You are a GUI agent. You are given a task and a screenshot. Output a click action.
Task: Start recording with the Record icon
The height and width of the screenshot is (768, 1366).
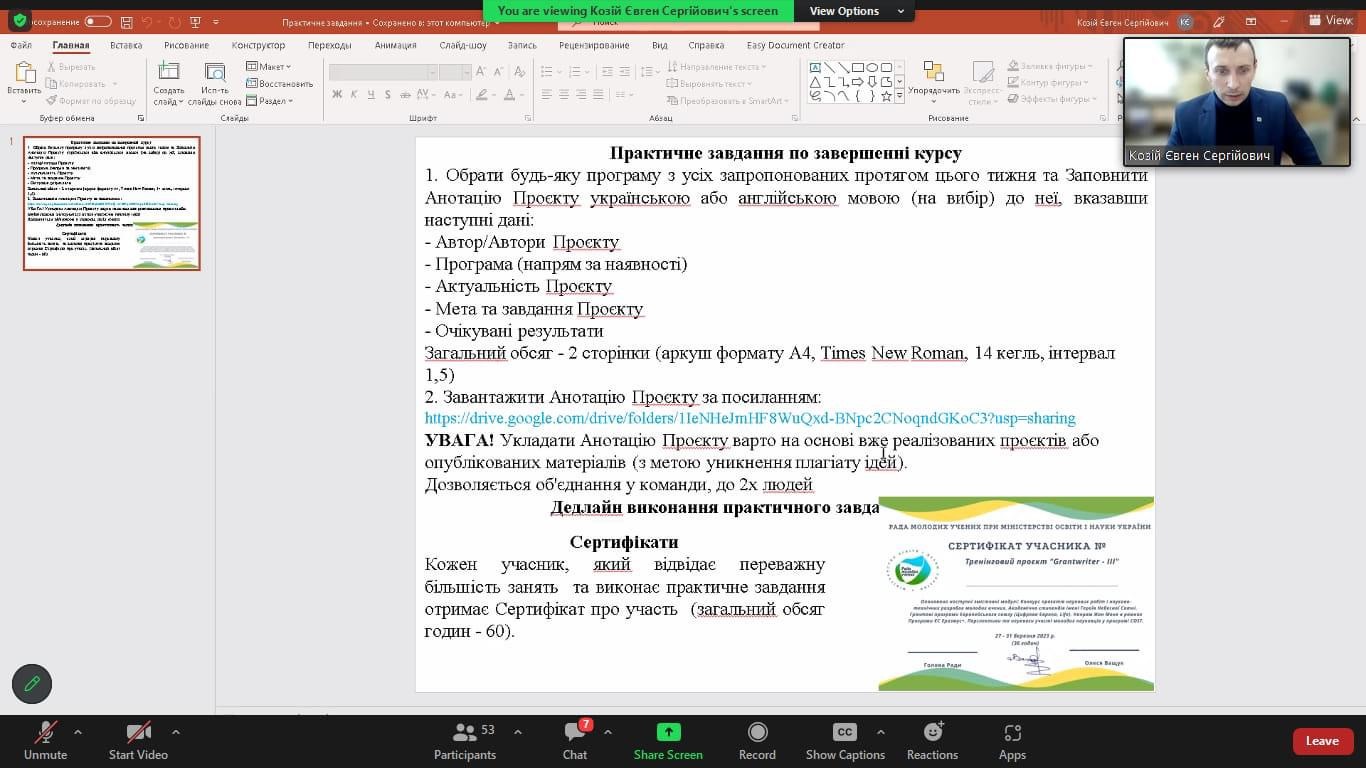point(757,733)
